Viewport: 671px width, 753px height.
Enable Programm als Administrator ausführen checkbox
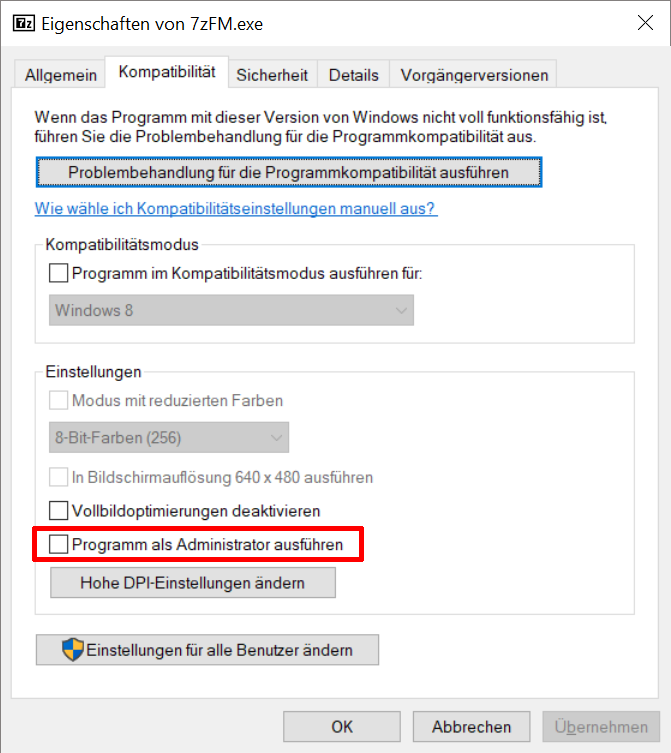tap(59, 544)
